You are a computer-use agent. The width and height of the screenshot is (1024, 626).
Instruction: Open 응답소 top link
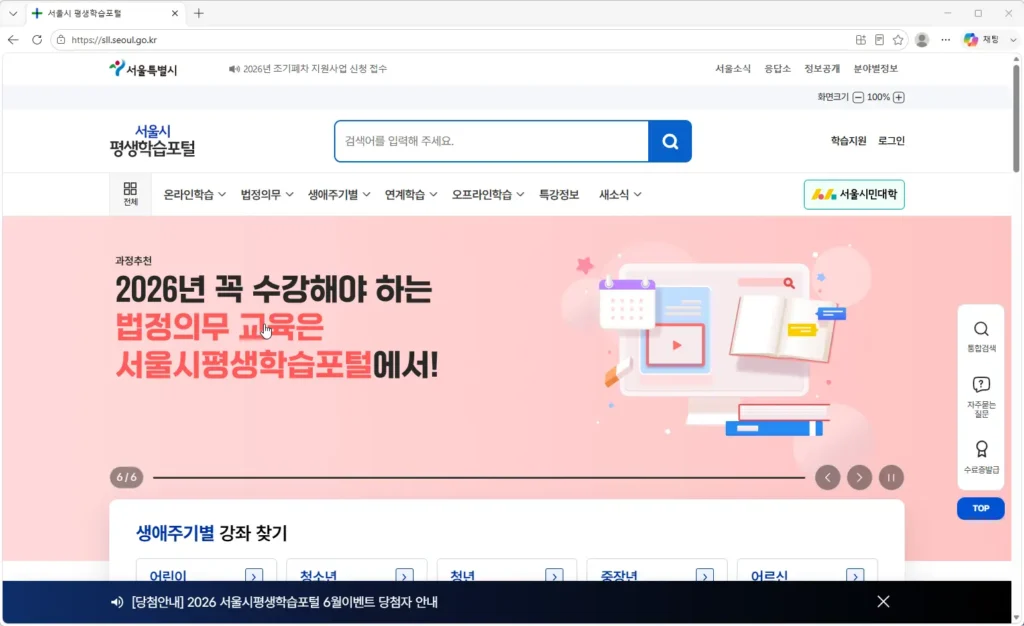(777, 69)
